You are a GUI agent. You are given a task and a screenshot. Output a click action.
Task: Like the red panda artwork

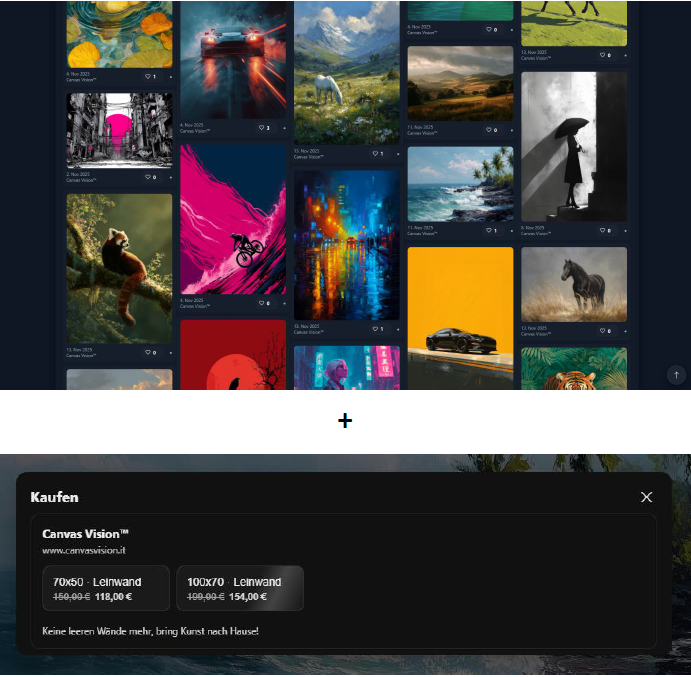(147, 353)
